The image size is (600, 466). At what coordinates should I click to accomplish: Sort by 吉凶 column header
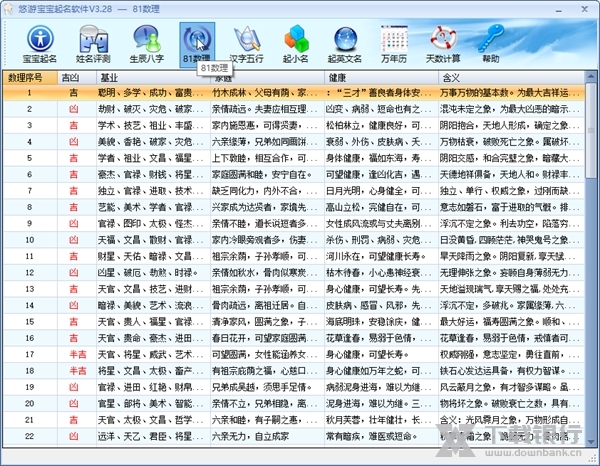pyautogui.click(x=77, y=78)
